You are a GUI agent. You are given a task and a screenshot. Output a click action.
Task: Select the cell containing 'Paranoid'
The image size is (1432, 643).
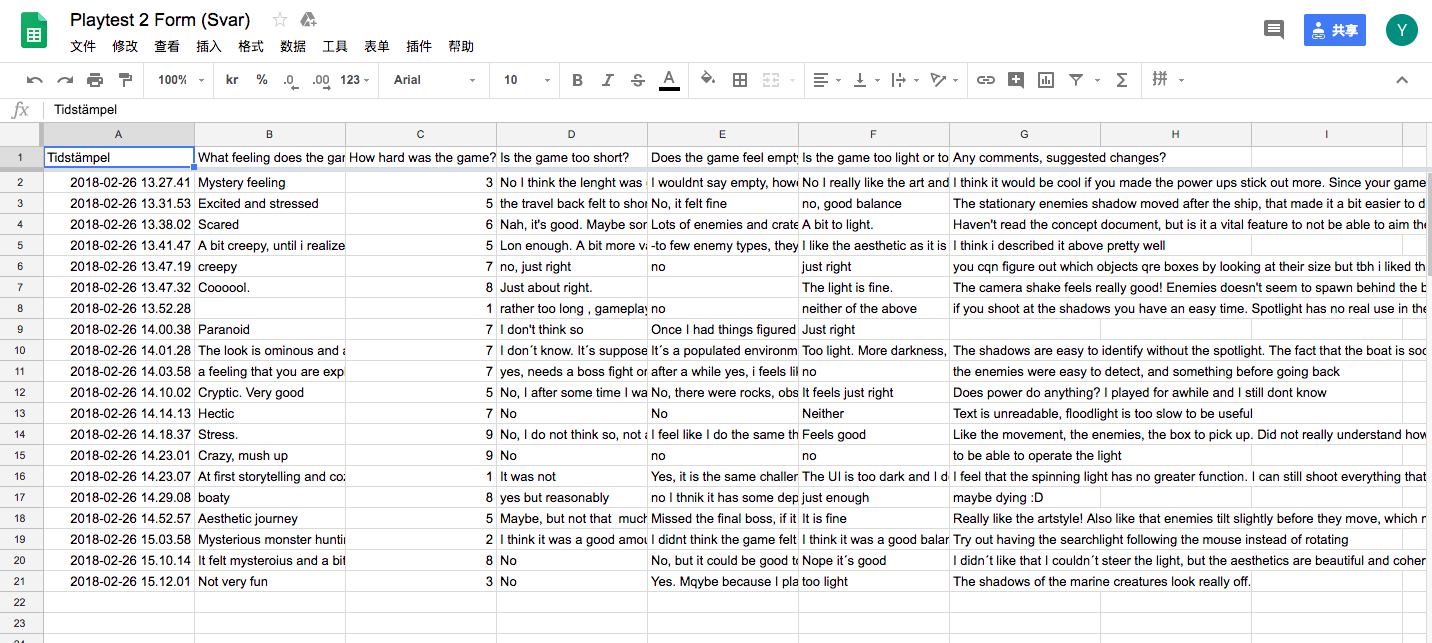click(x=269, y=329)
